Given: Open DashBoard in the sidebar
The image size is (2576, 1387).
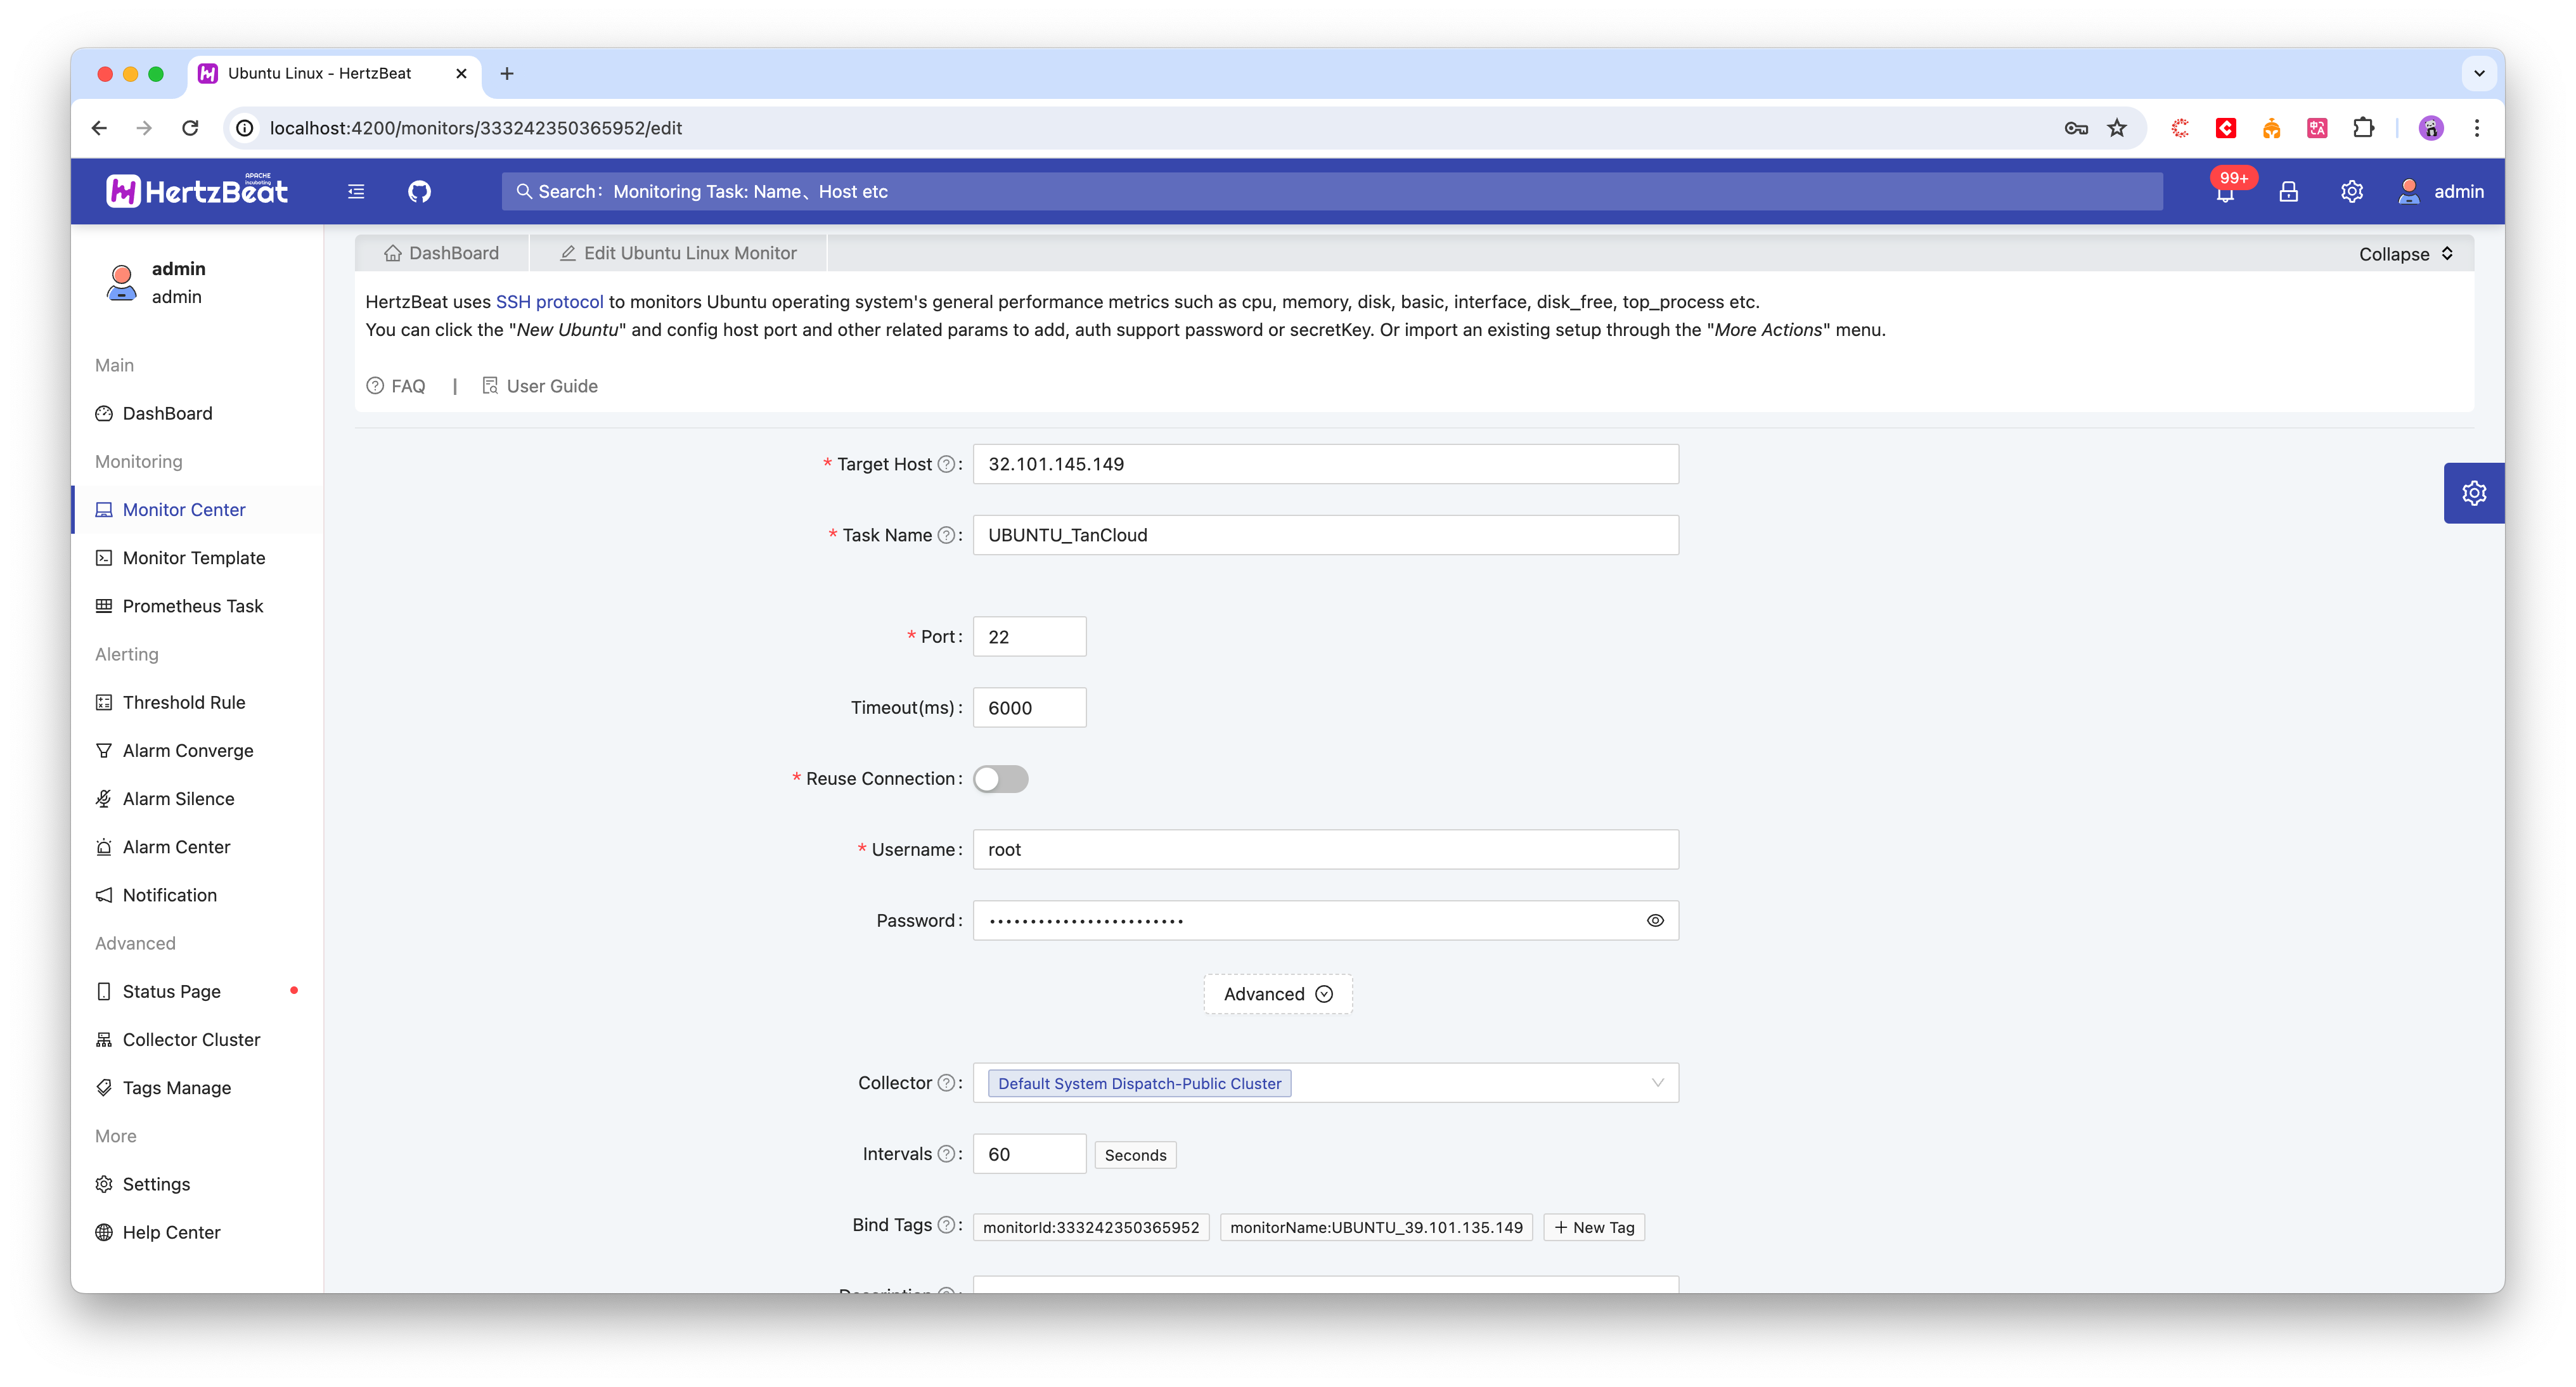Looking at the screenshot, I should [198, 413].
